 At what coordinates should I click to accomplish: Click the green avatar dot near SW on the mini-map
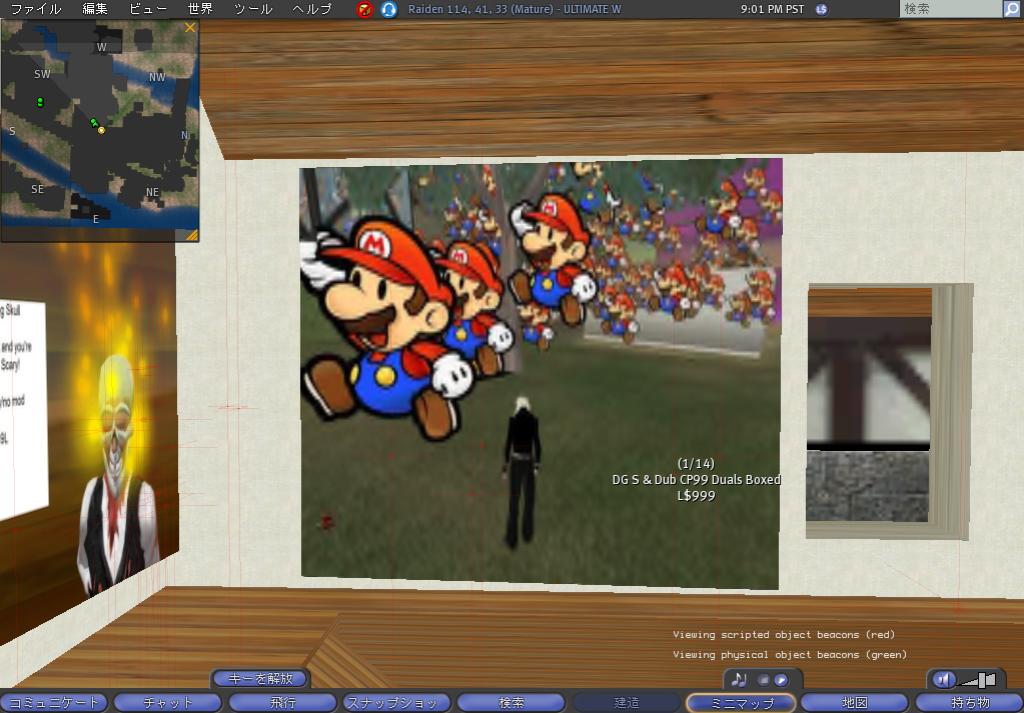click(x=40, y=102)
